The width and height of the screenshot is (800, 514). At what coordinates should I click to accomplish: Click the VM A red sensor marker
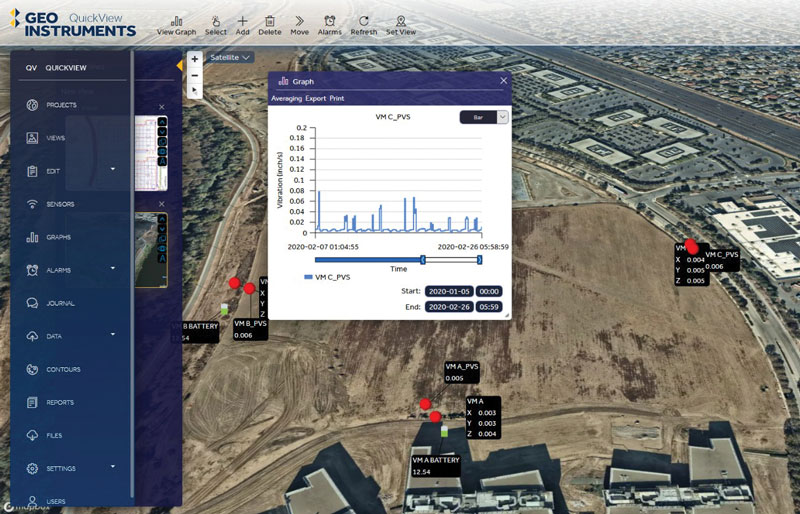pos(435,415)
